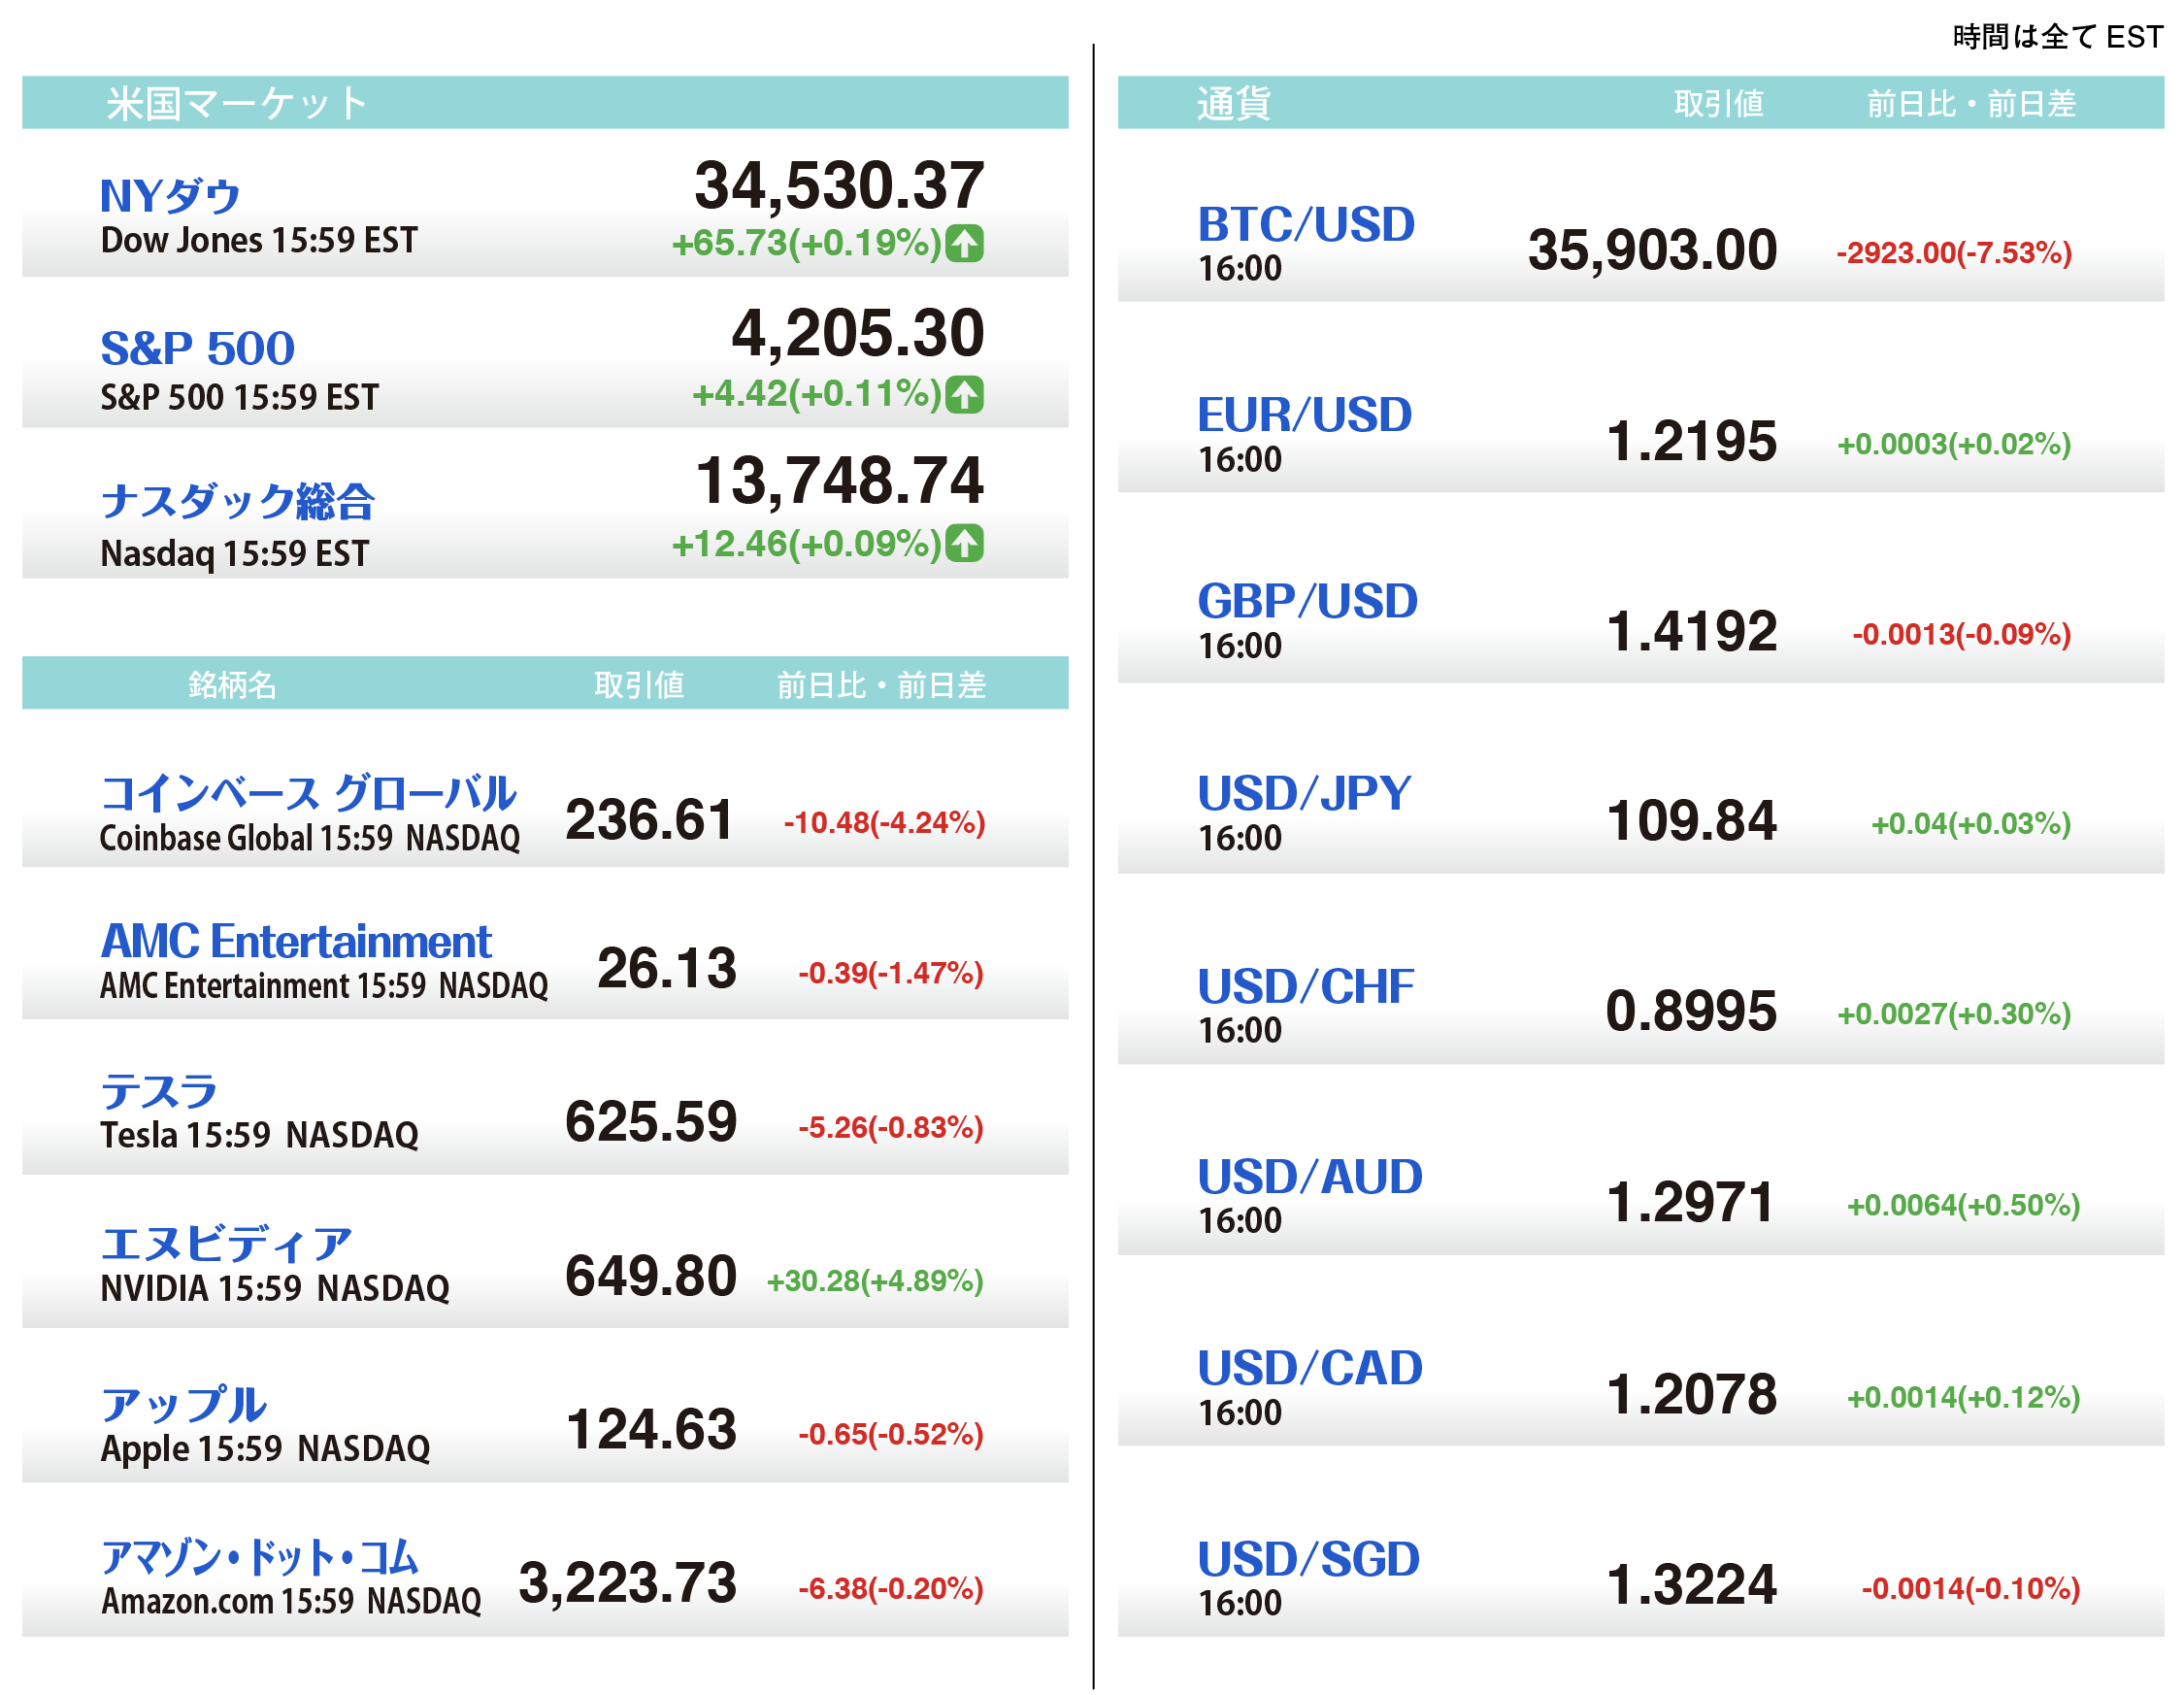Screen dimensions: 2184x1695
Task: Click the 銘柄名 column header
Action: point(232,684)
